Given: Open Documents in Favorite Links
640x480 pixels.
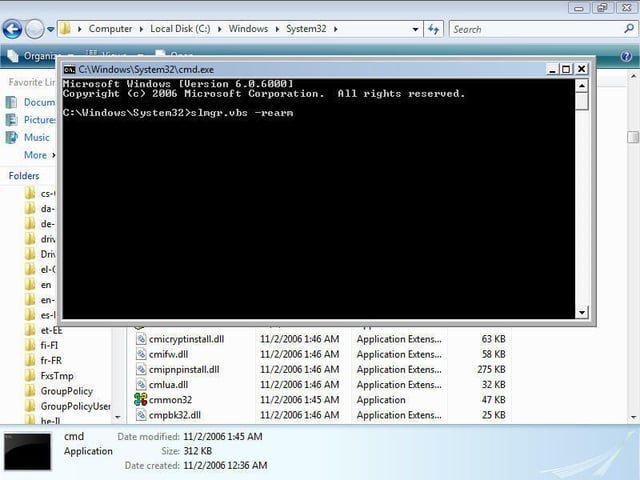Looking at the screenshot, I should point(39,102).
